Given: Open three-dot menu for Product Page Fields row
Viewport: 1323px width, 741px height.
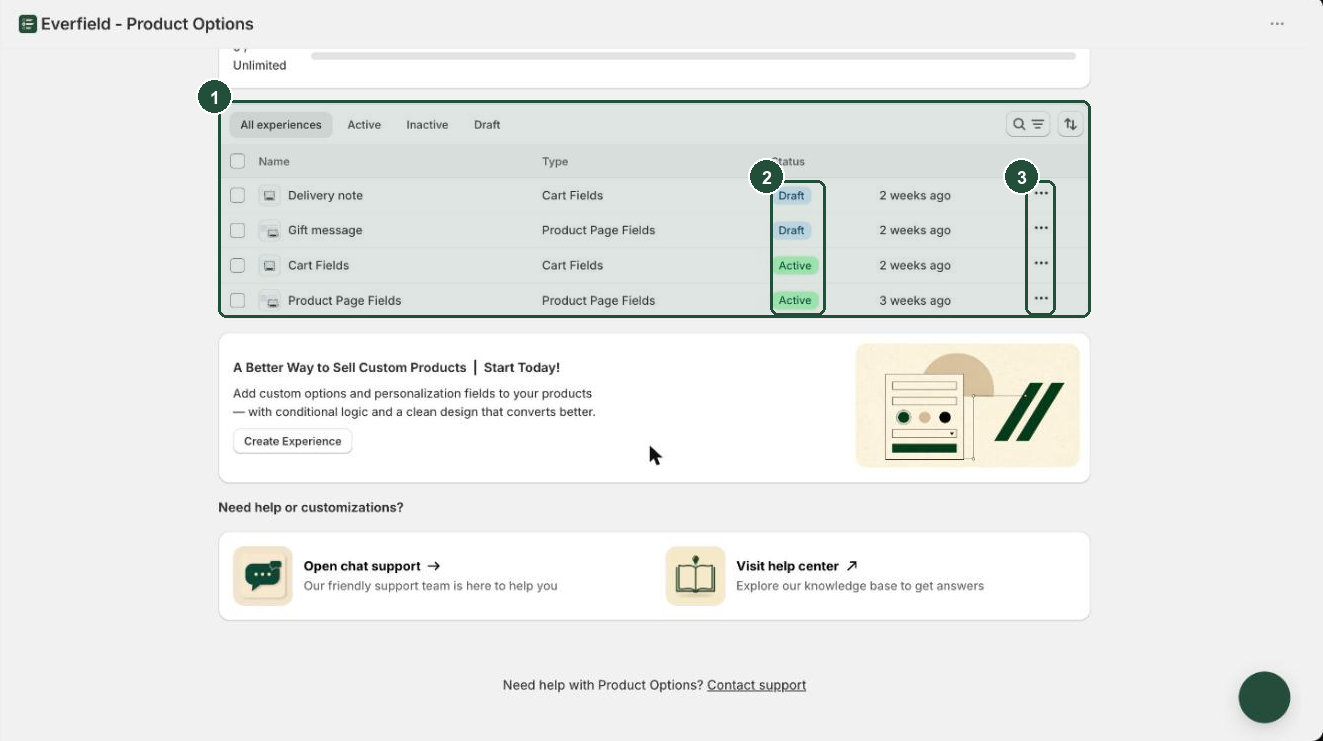Looking at the screenshot, I should point(1041,299).
